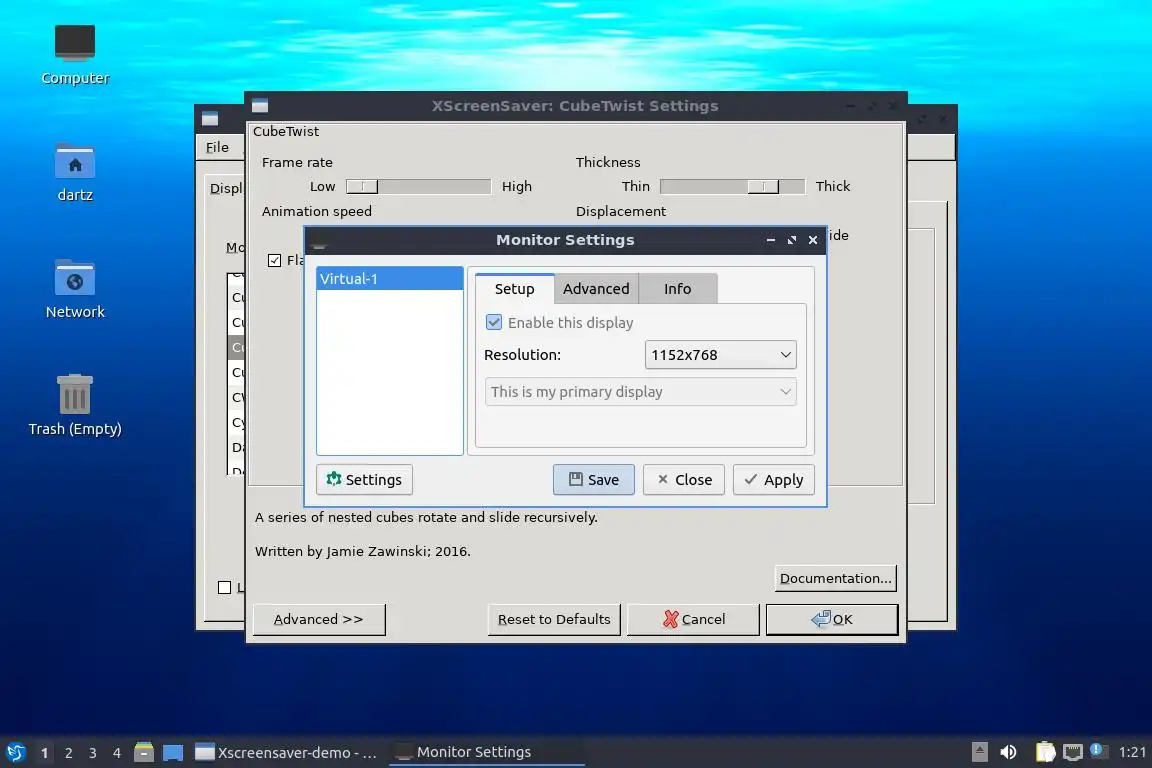Click the CubeTwist Settings window menu icon

[260, 106]
